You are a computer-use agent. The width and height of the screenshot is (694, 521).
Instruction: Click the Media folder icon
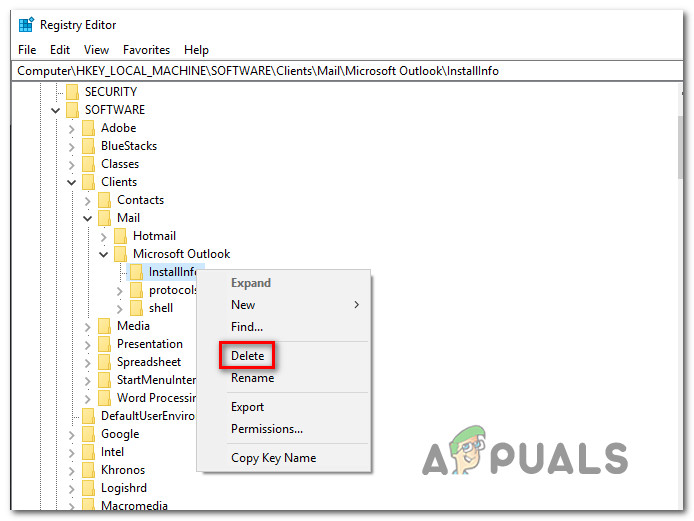(x=104, y=326)
